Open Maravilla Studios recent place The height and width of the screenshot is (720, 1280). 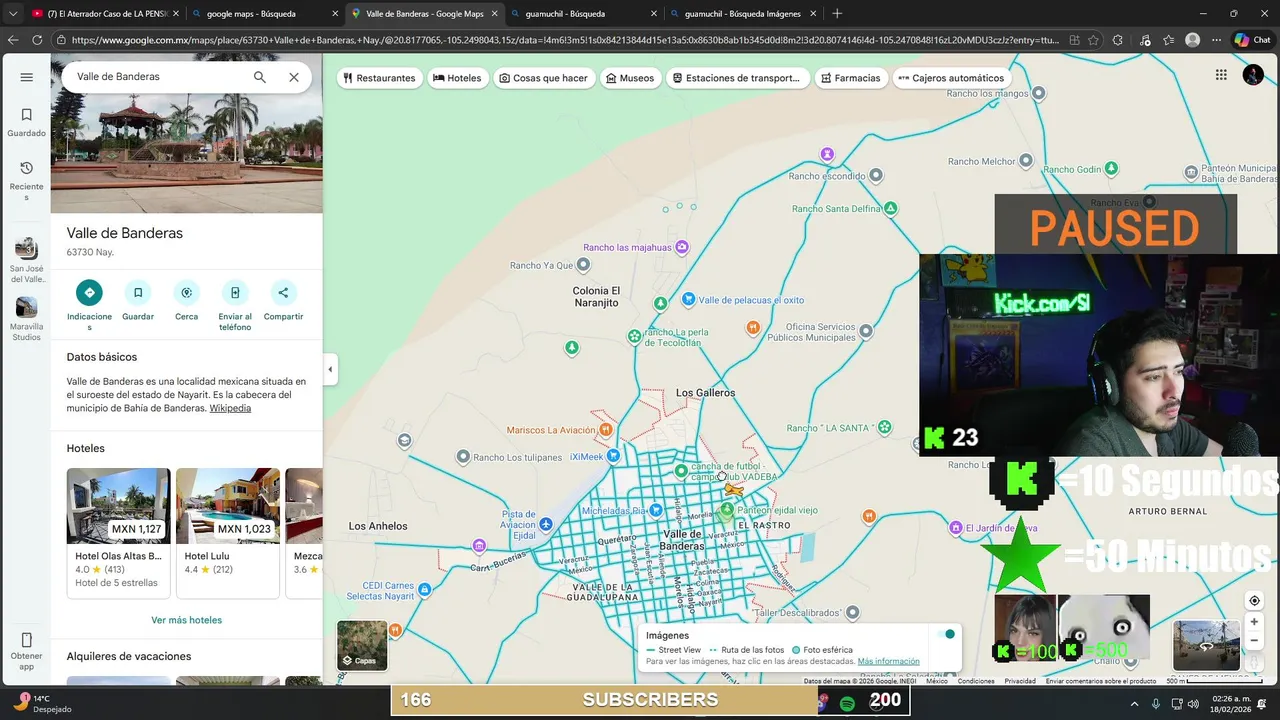[26, 319]
